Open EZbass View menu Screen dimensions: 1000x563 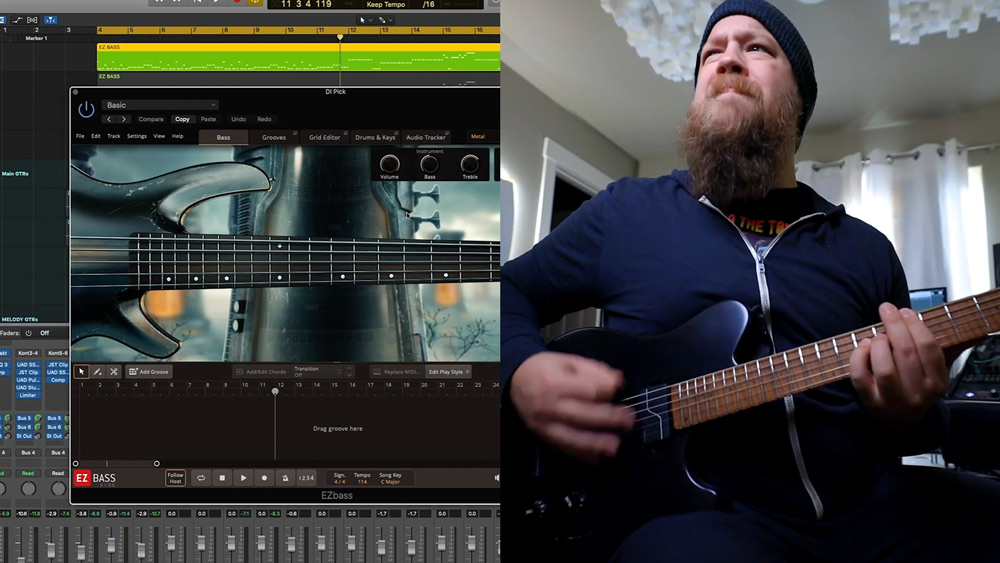coord(159,136)
